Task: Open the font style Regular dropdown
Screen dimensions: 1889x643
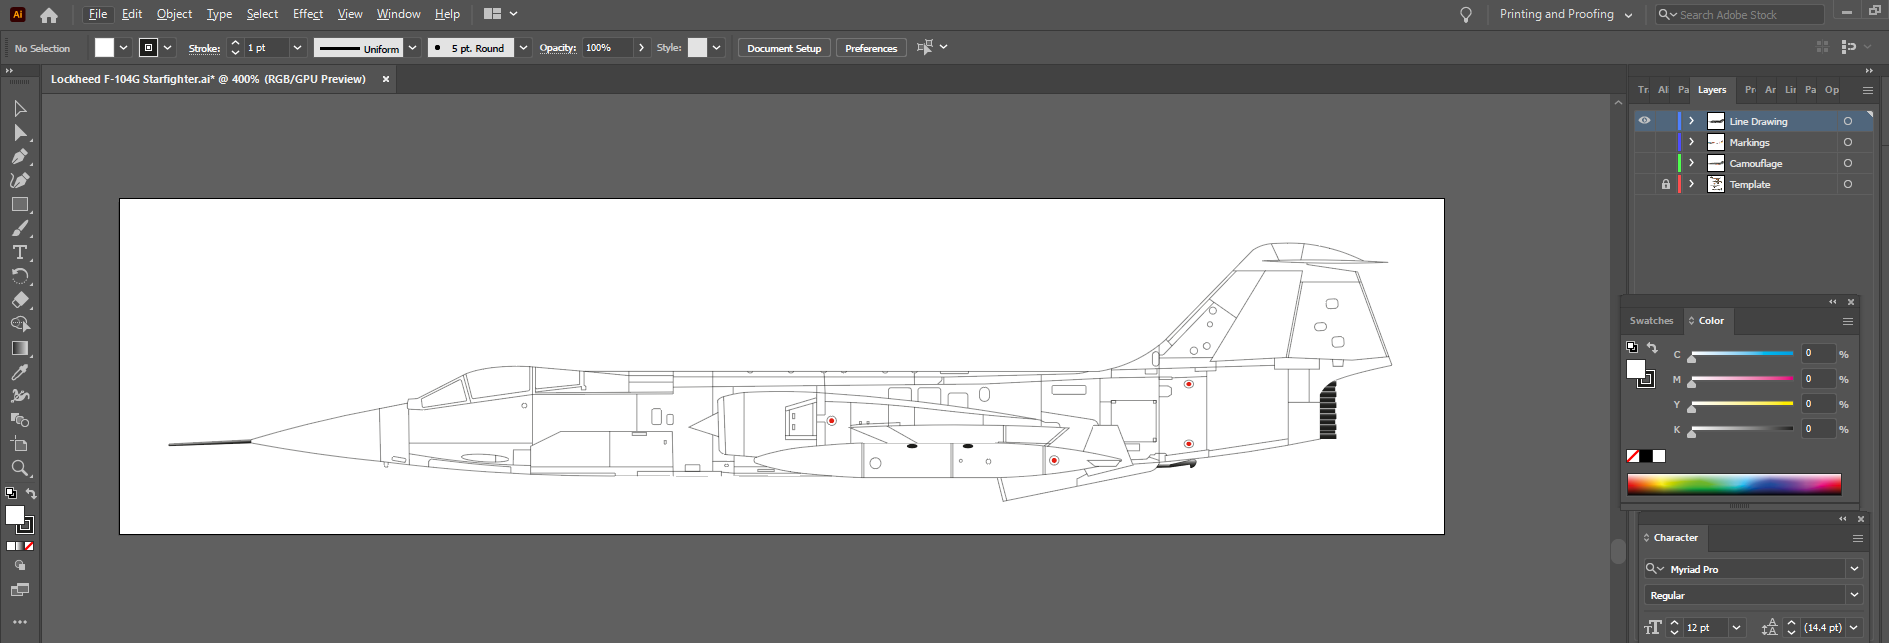Action: pyautogui.click(x=1854, y=595)
